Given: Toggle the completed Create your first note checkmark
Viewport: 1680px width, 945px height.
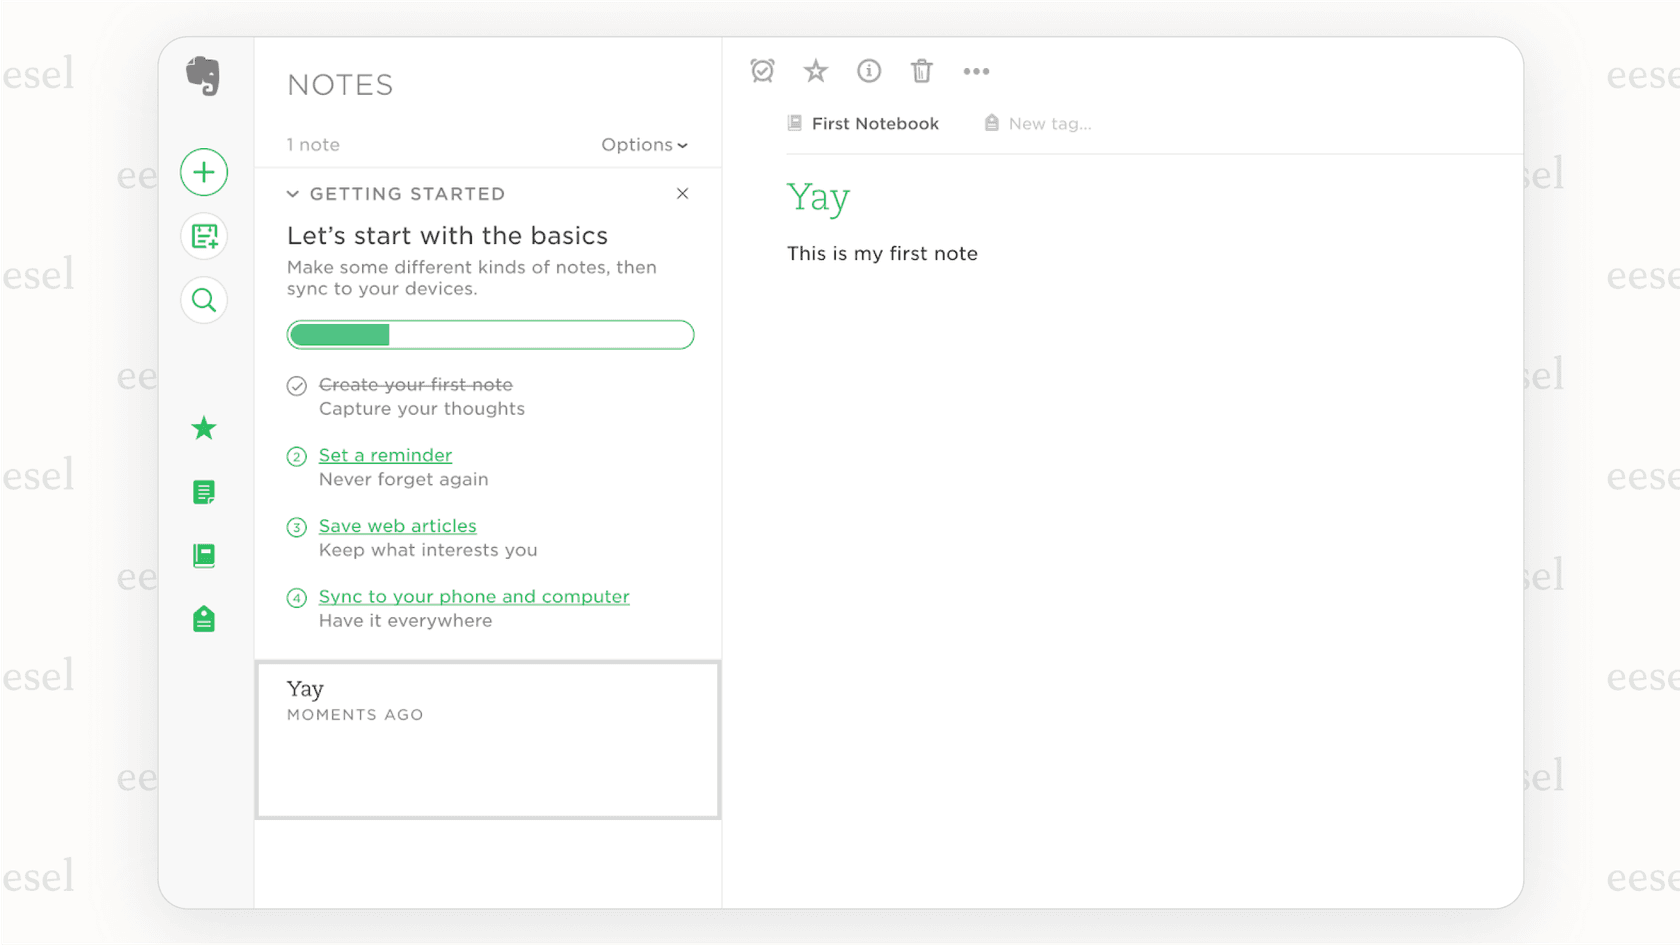Looking at the screenshot, I should click(297, 385).
